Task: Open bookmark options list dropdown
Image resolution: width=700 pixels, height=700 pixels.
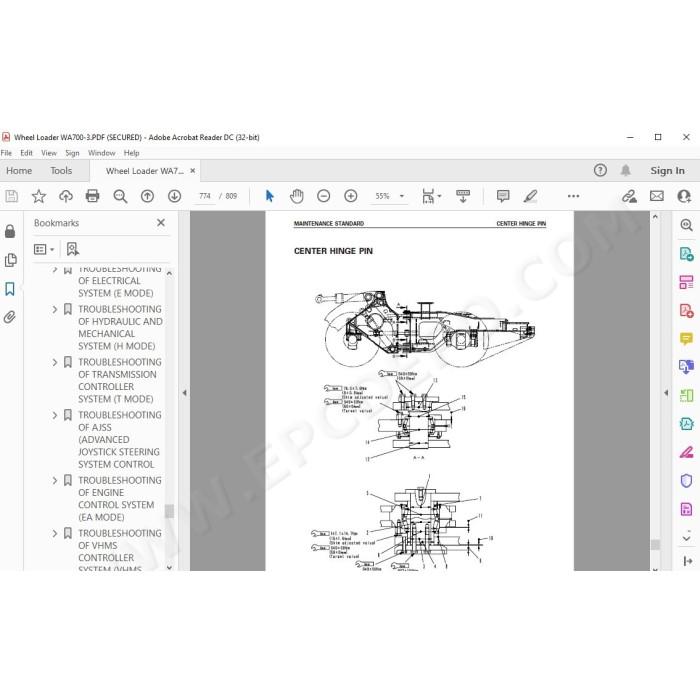Action: (44, 249)
